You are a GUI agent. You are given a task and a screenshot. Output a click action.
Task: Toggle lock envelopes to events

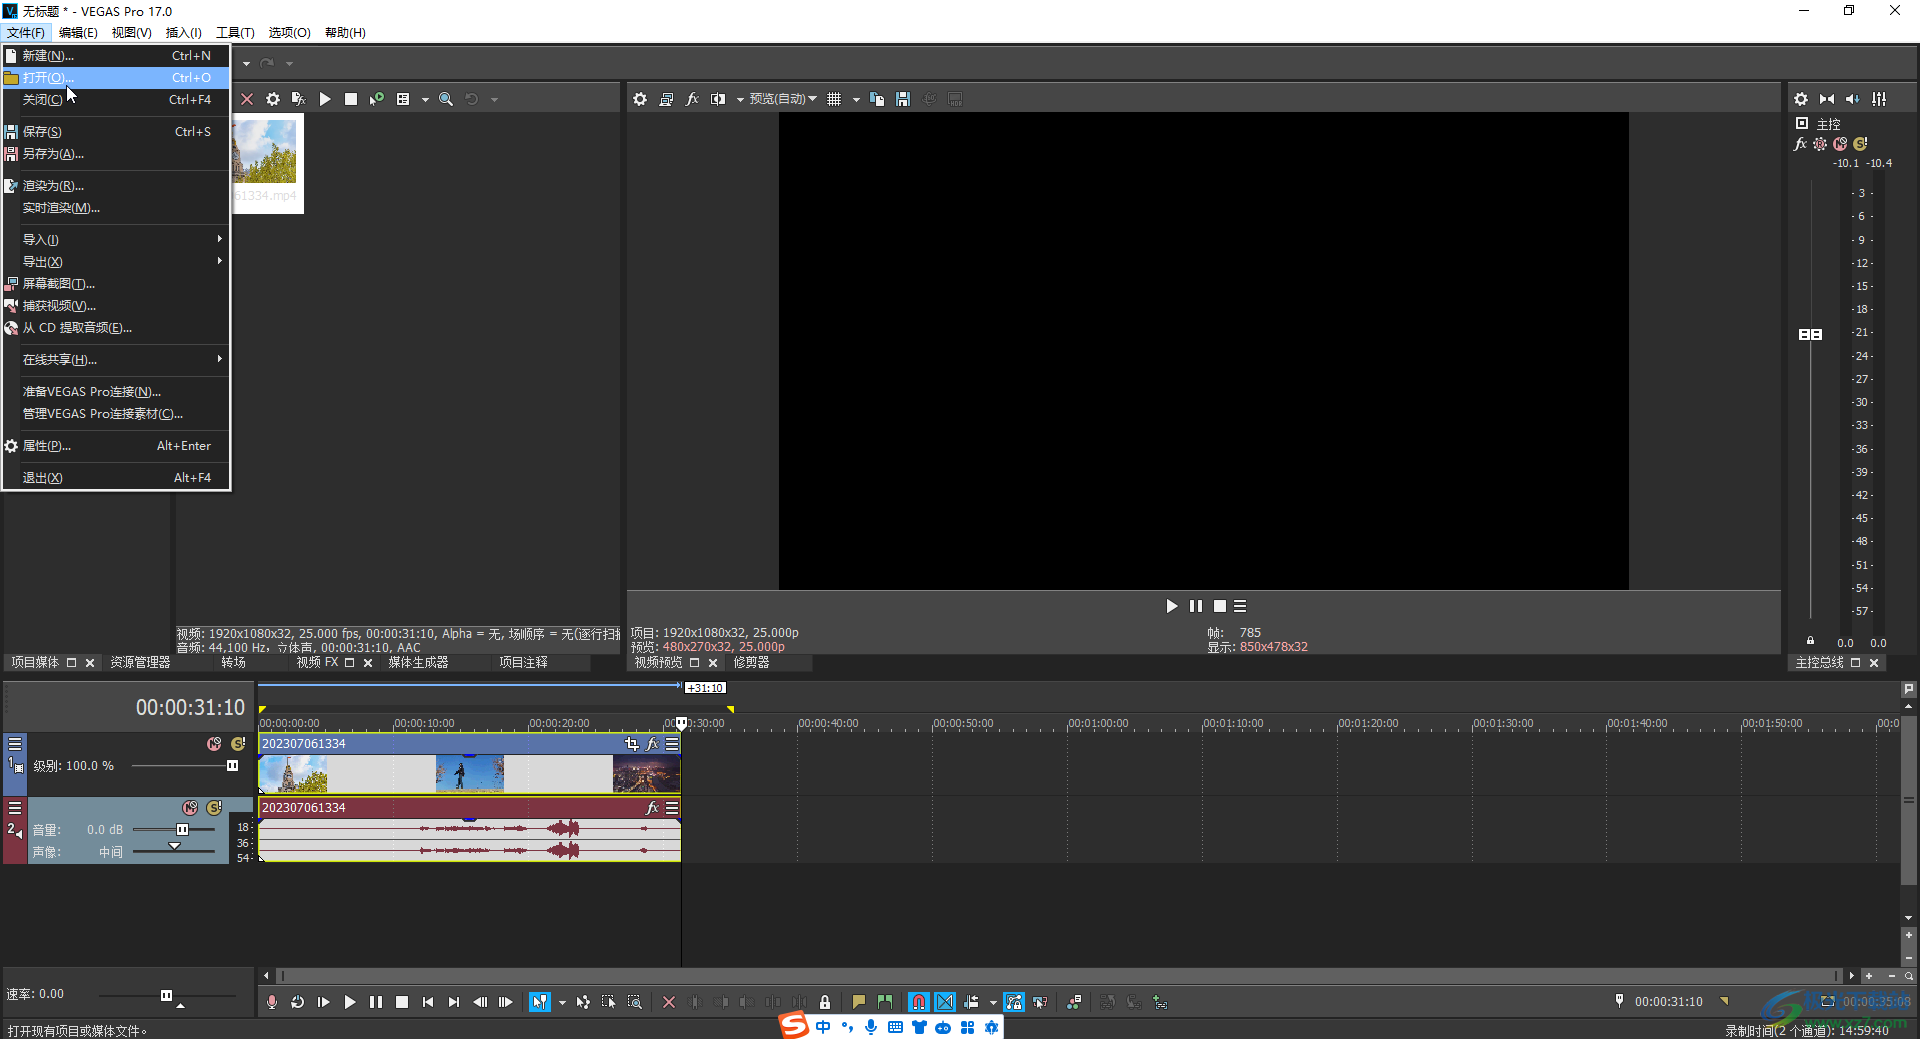pyautogui.click(x=1014, y=1002)
